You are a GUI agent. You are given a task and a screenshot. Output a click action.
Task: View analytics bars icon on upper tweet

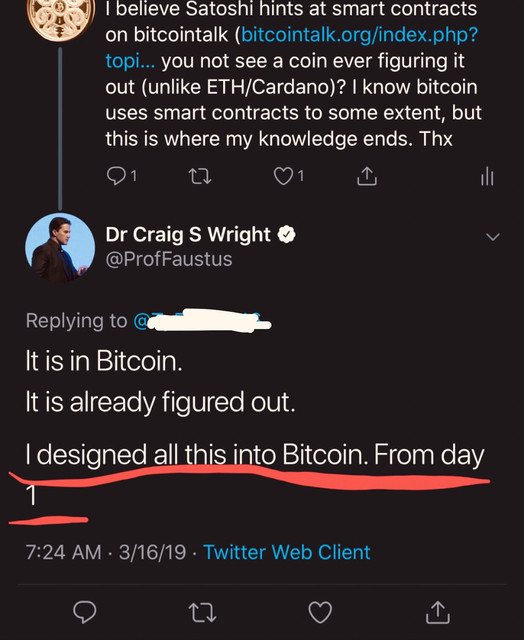(x=487, y=177)
